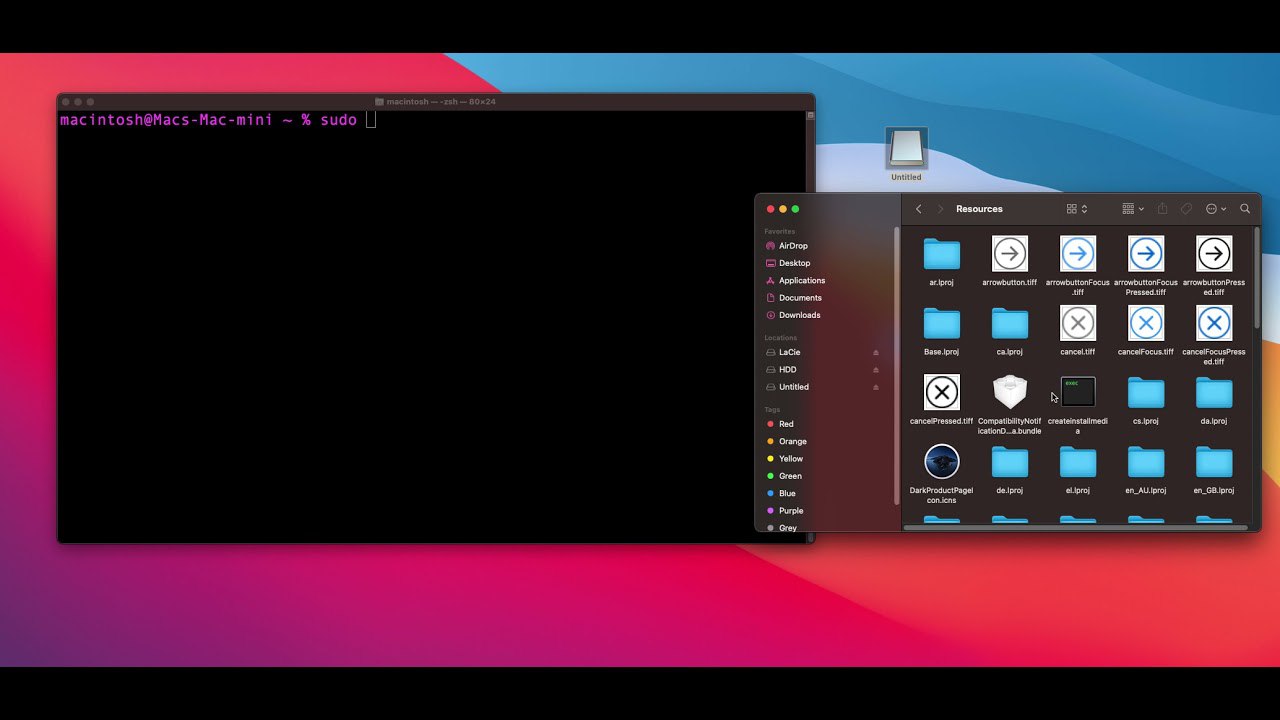Select the en_AU.lproj folder
Viewport: 1280px width, 720px height.
coord(1146,462)
